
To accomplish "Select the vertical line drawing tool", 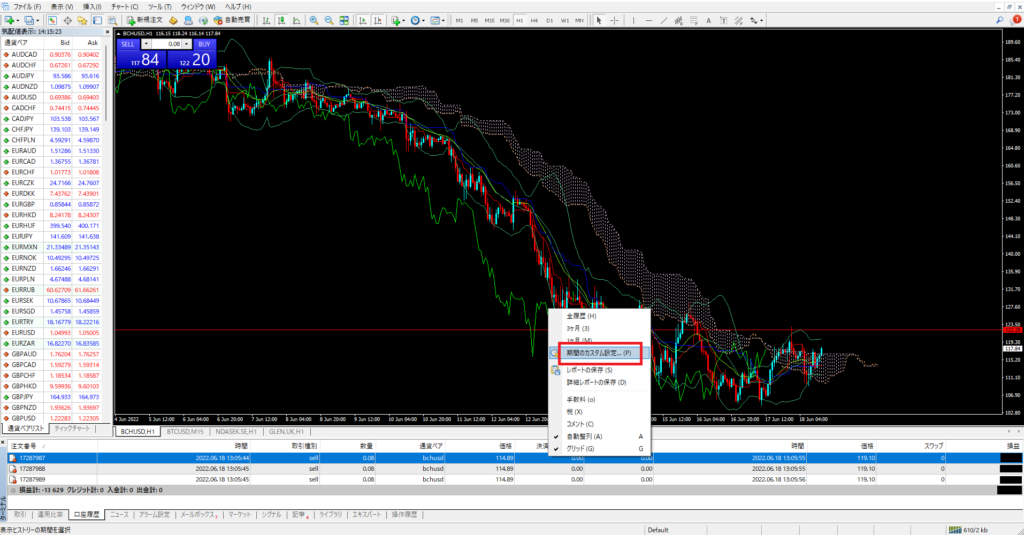I will coord(633,20).
